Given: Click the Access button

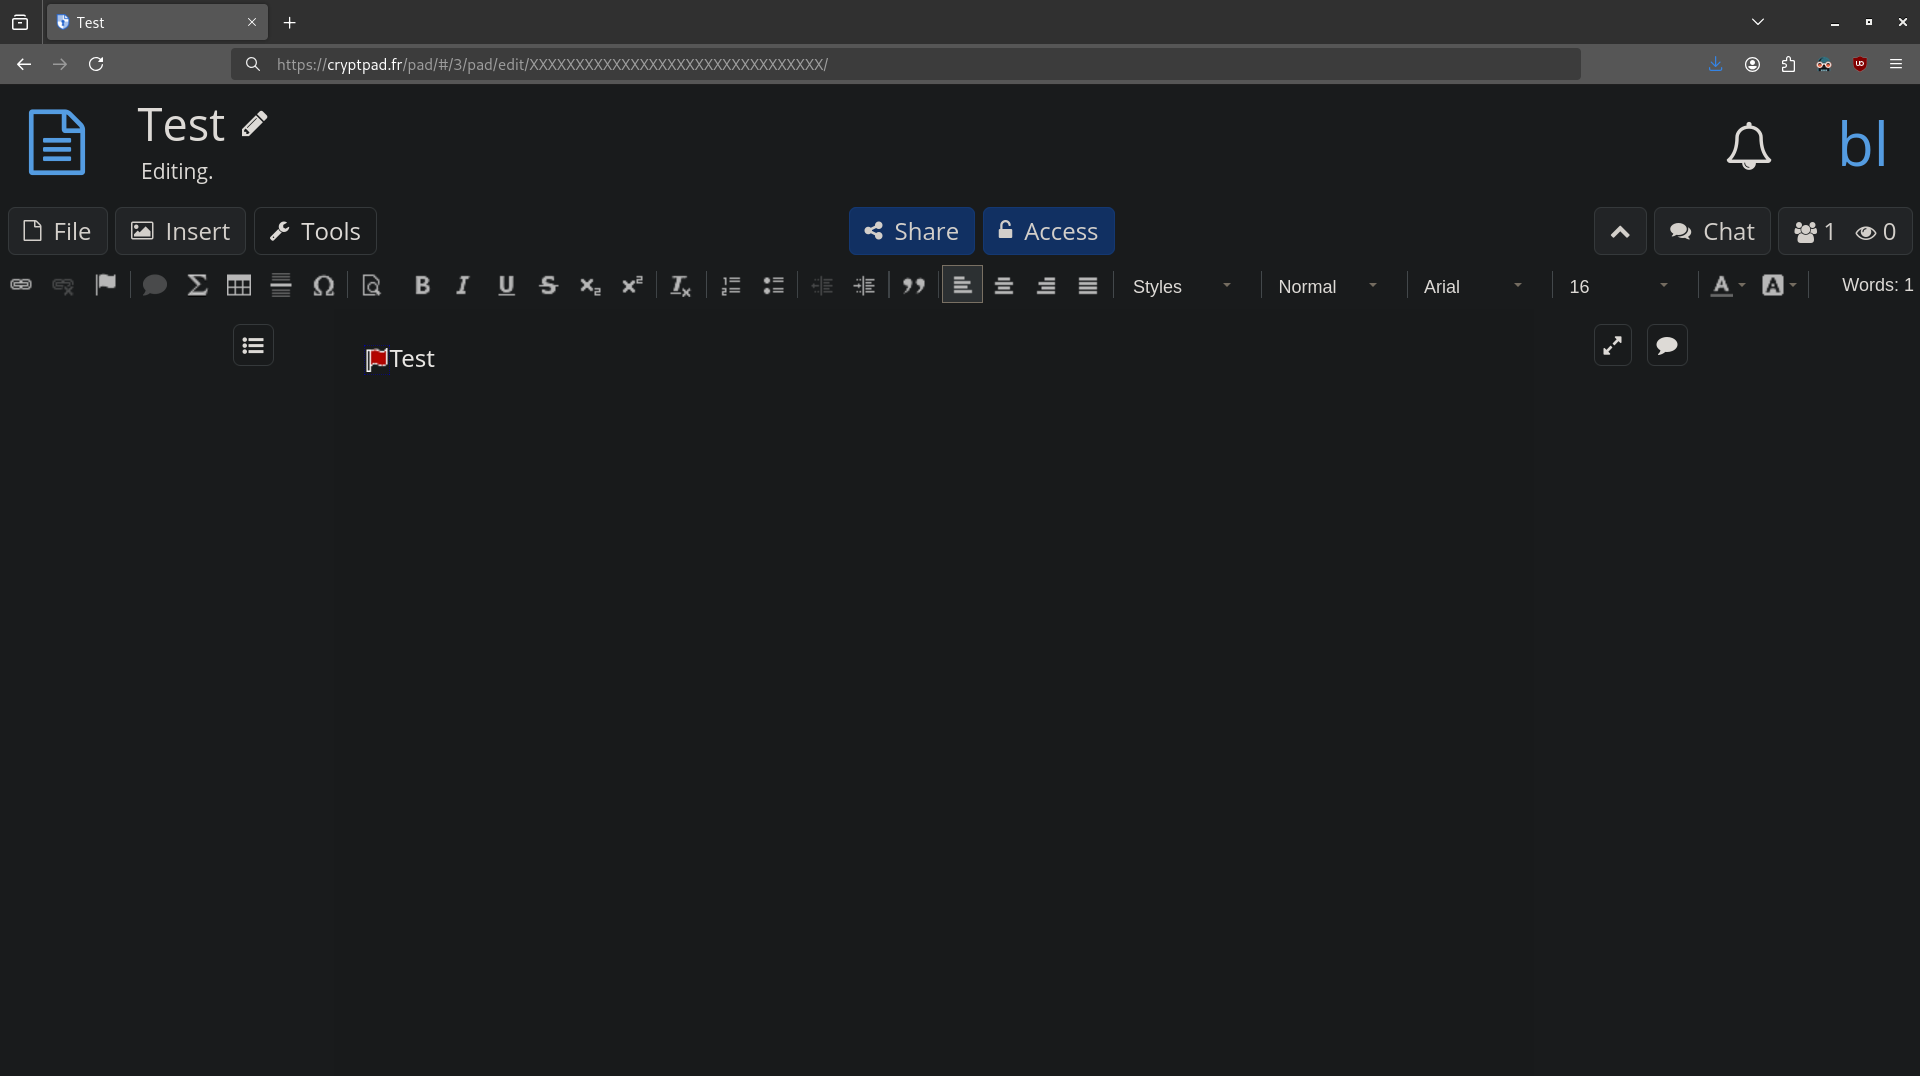Looking at the screenshot, I should tap(1048, 231).
